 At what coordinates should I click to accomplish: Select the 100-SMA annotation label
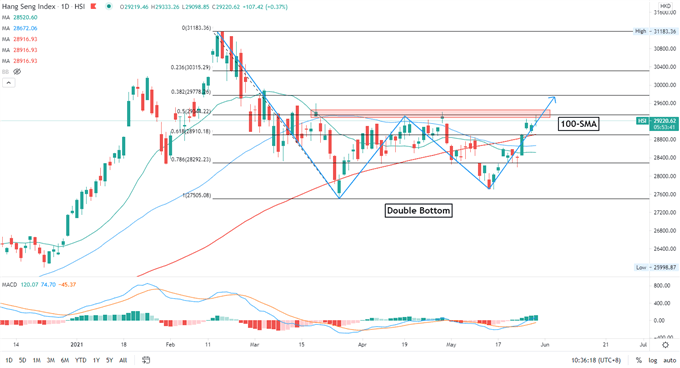coord(579,124)
